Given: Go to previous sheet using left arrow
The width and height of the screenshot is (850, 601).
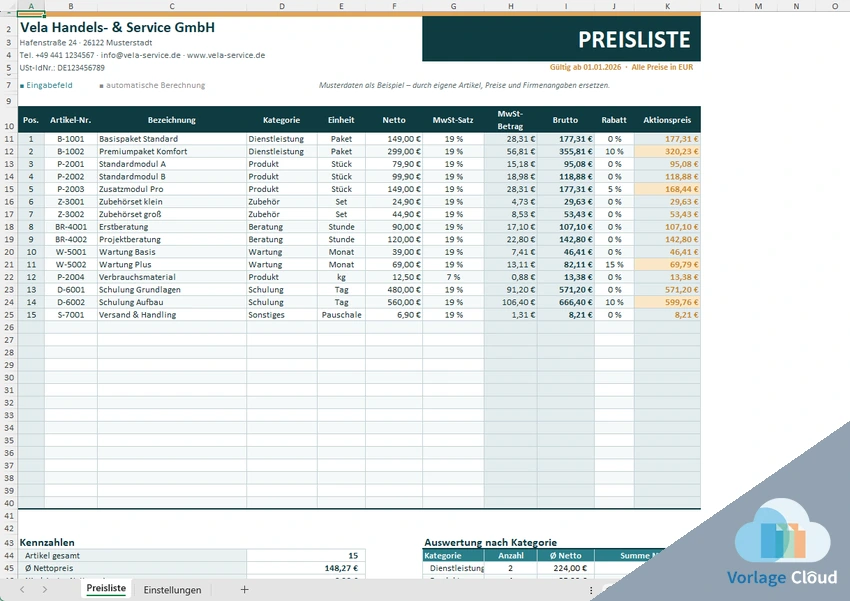Looking at the screenshot, I should [22, 590].
